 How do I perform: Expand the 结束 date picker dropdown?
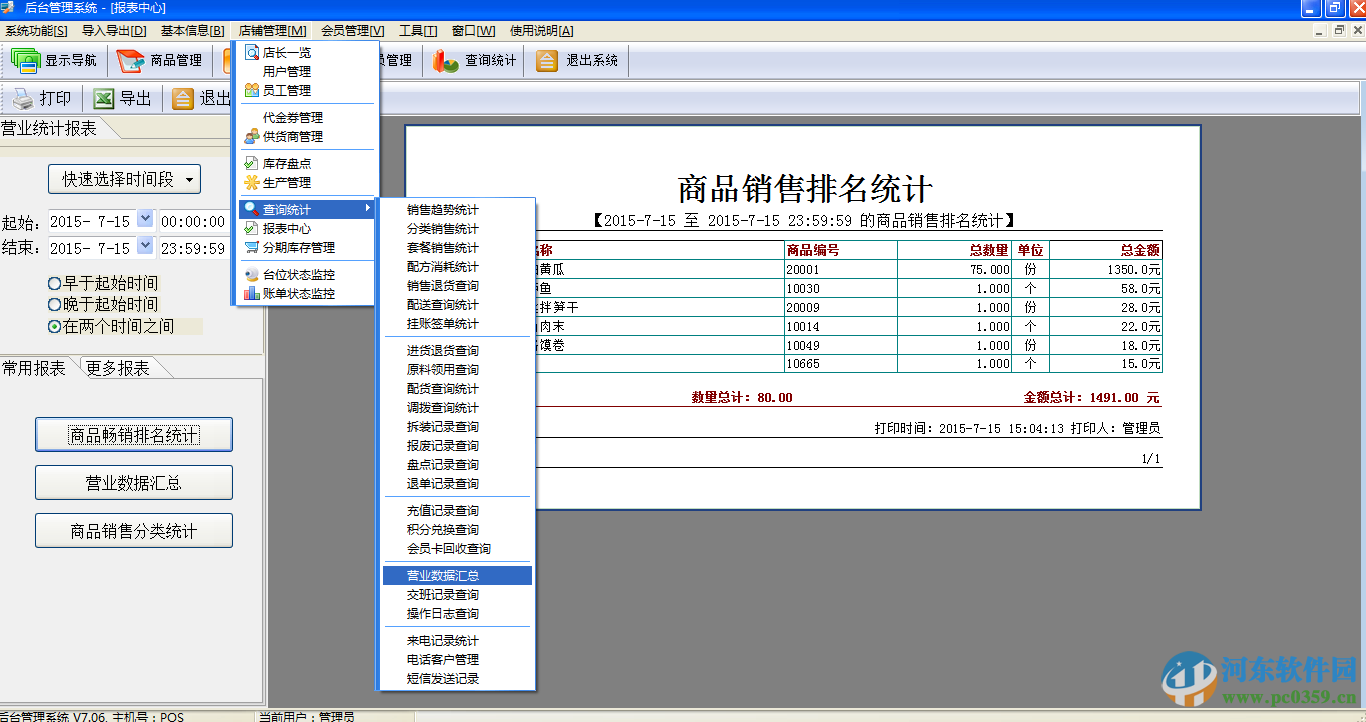pos(145,247)
